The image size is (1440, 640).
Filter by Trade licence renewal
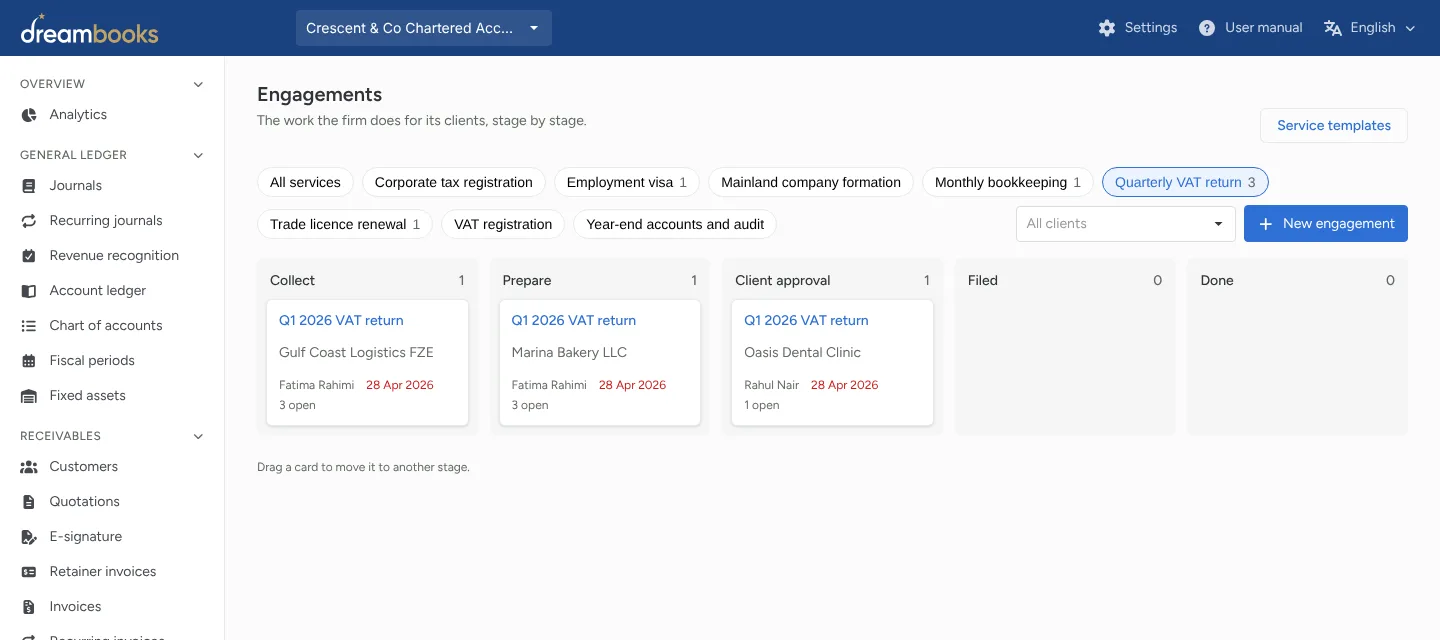345,224
